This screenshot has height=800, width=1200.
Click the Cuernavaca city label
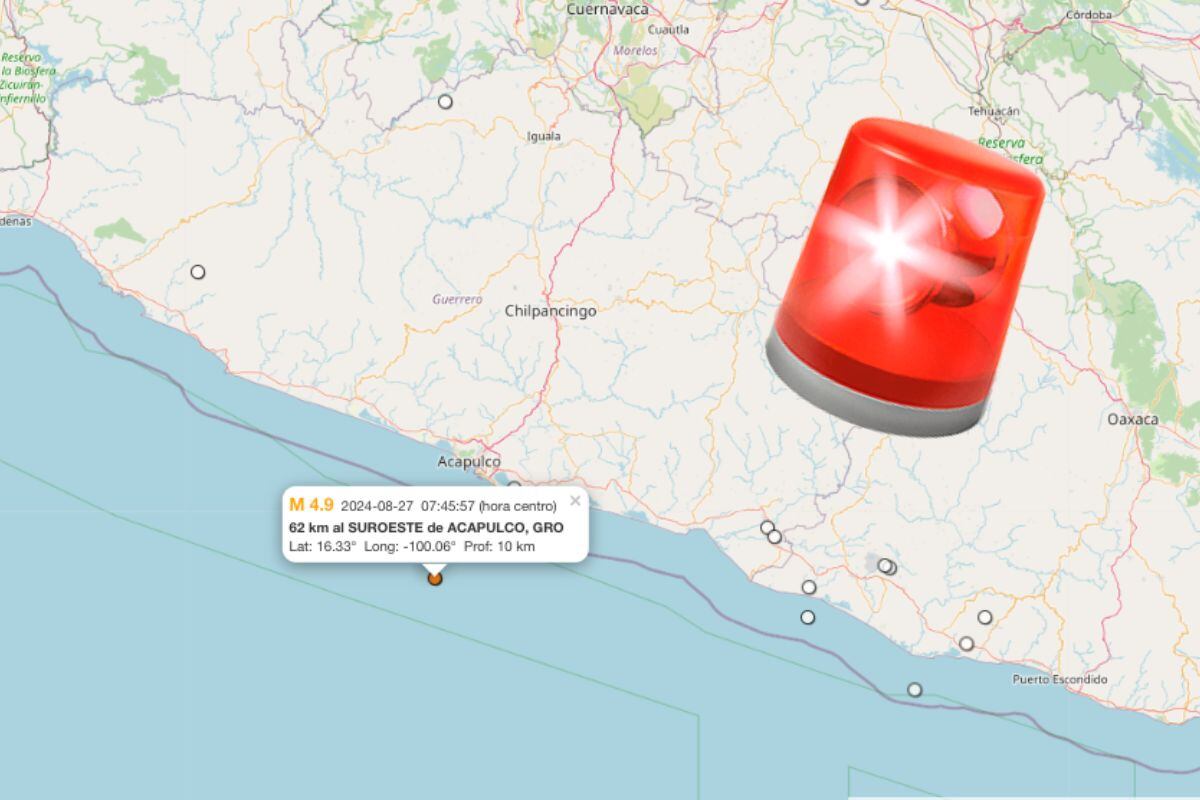[607, 9]
